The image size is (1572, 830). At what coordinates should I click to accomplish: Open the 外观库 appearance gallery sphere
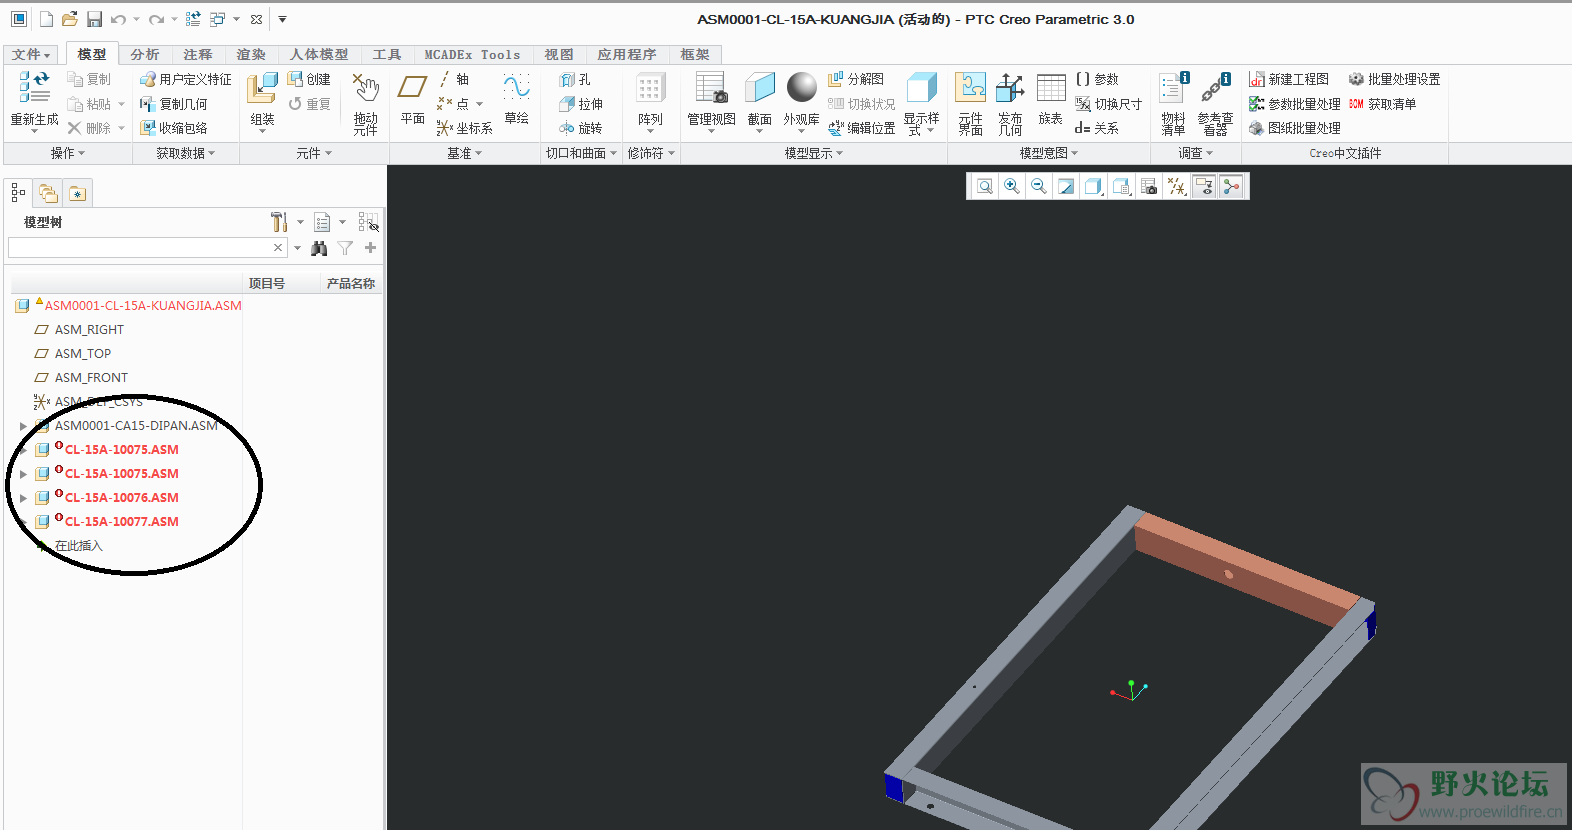[801, 88]
